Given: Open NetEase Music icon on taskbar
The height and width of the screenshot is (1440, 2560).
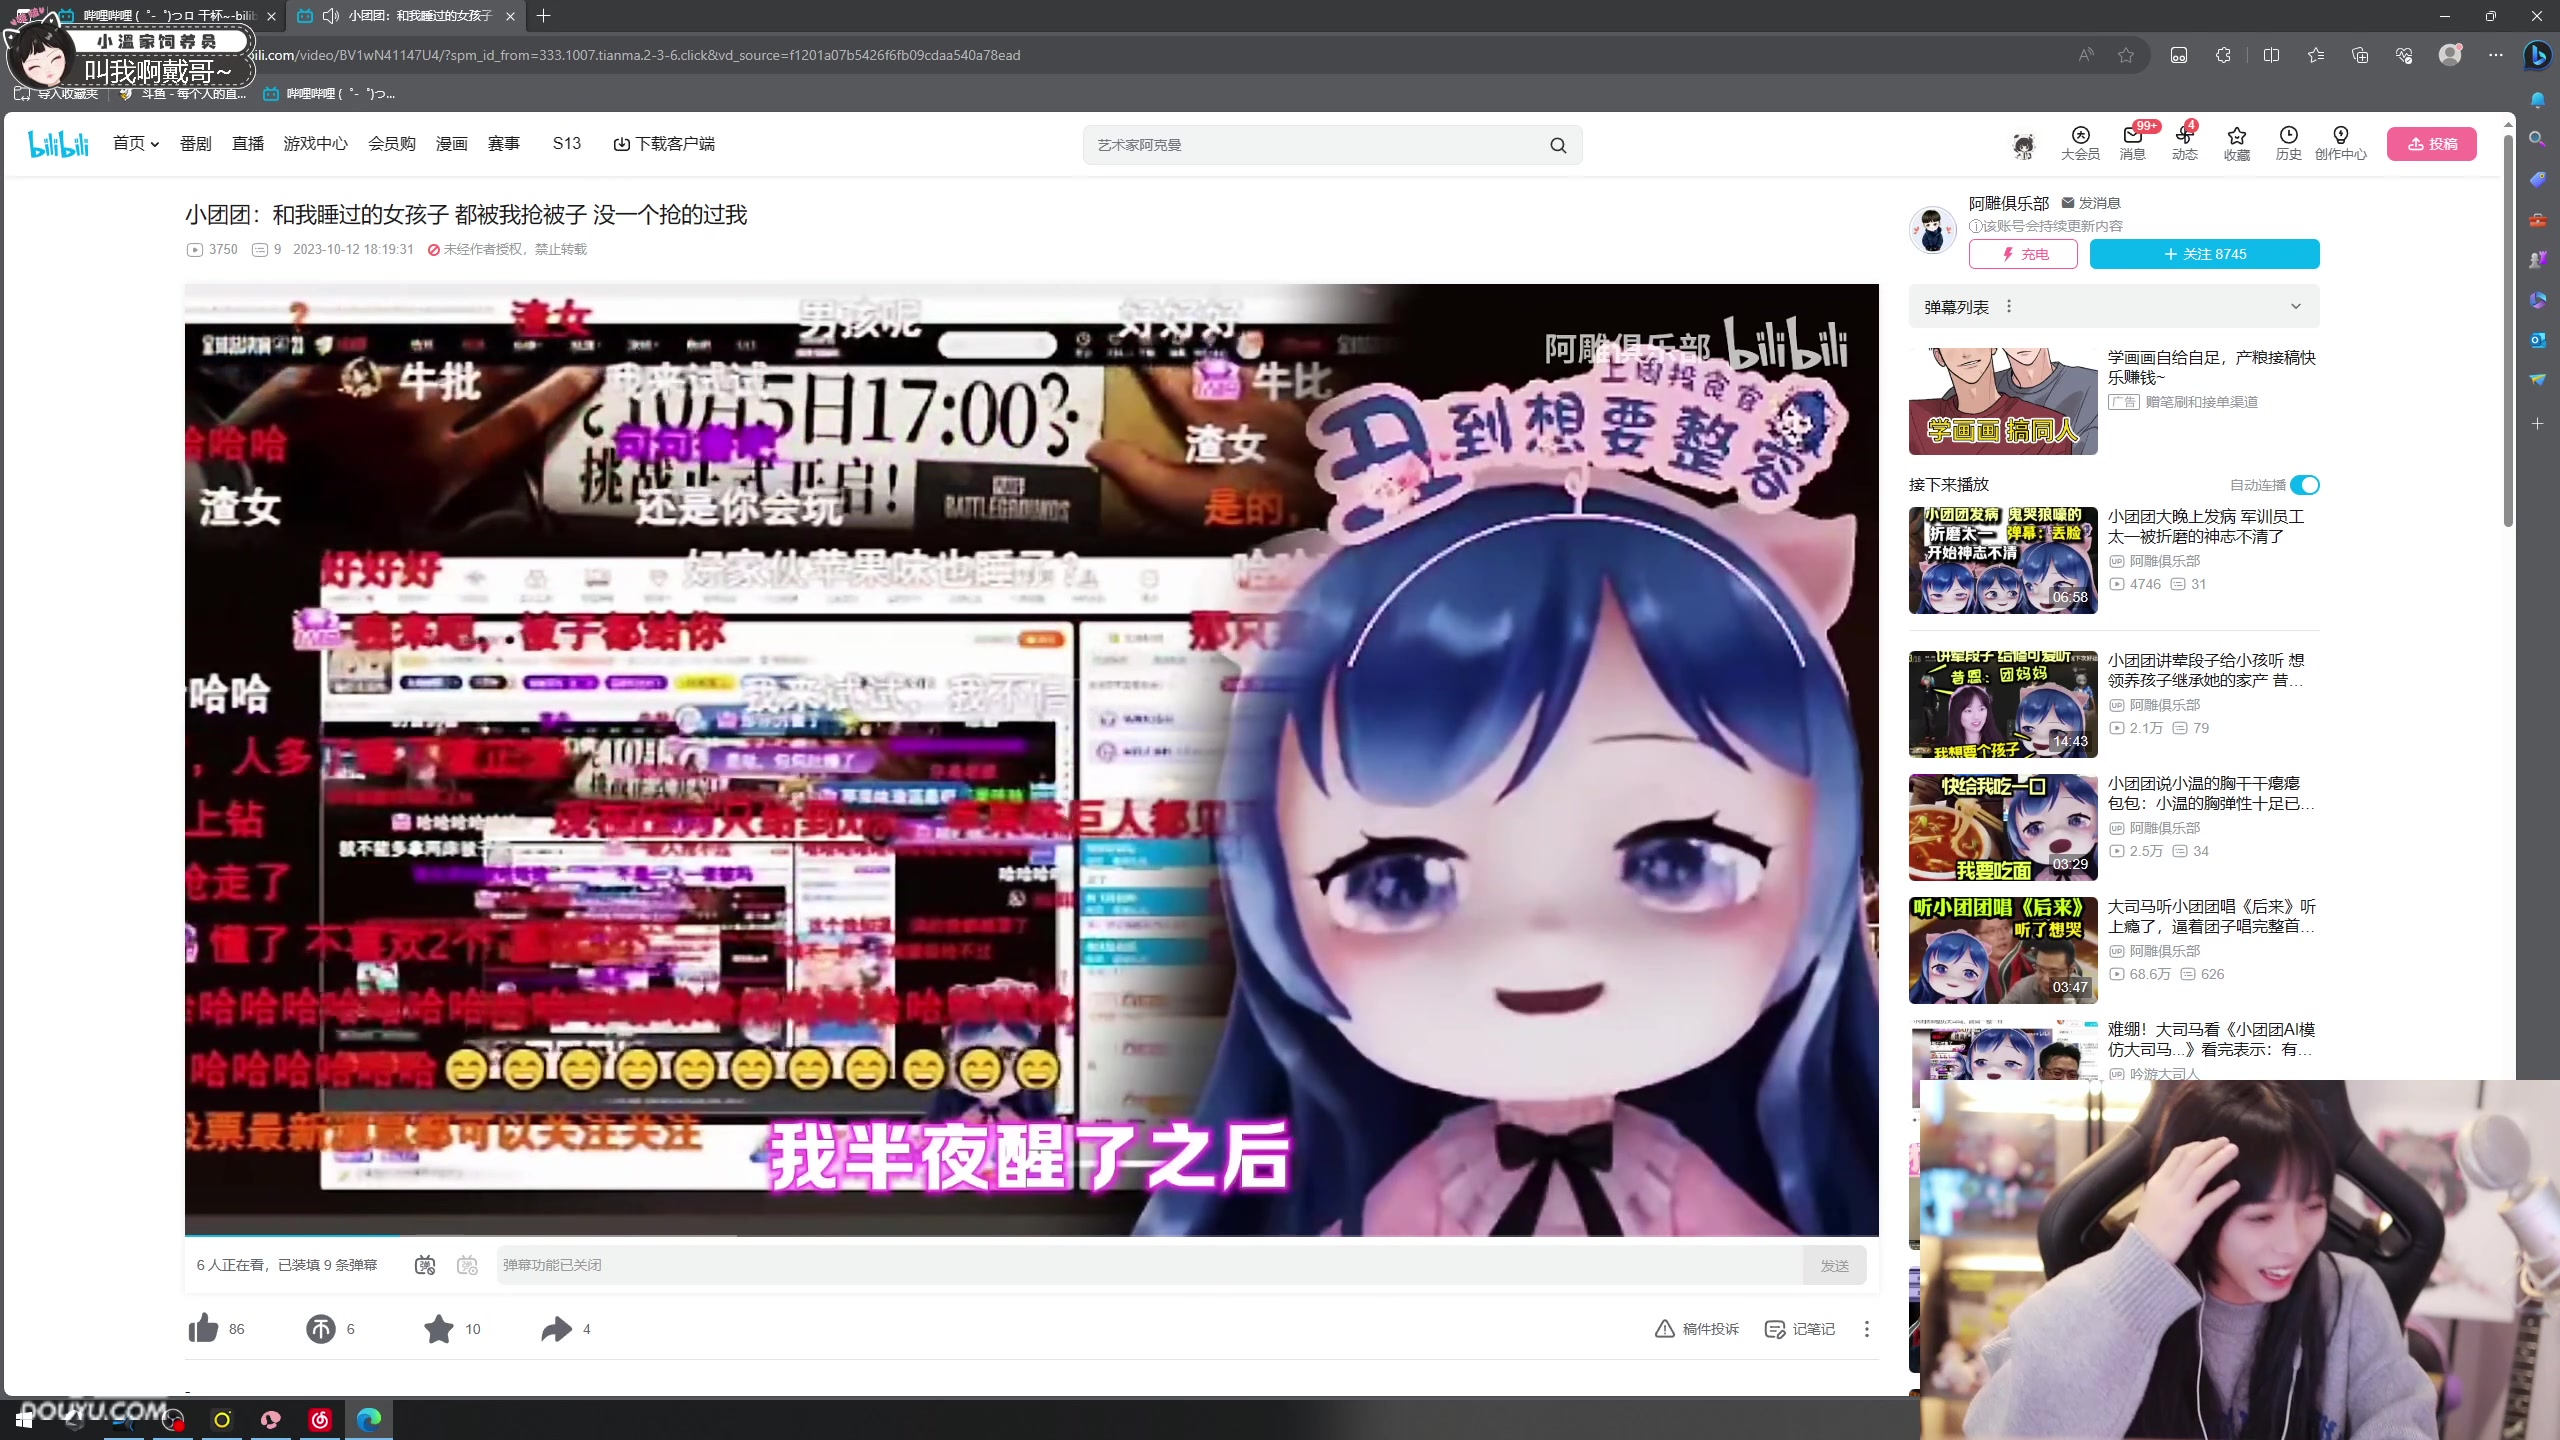Looking at the screenshot, I should [x=320, y=1419].
